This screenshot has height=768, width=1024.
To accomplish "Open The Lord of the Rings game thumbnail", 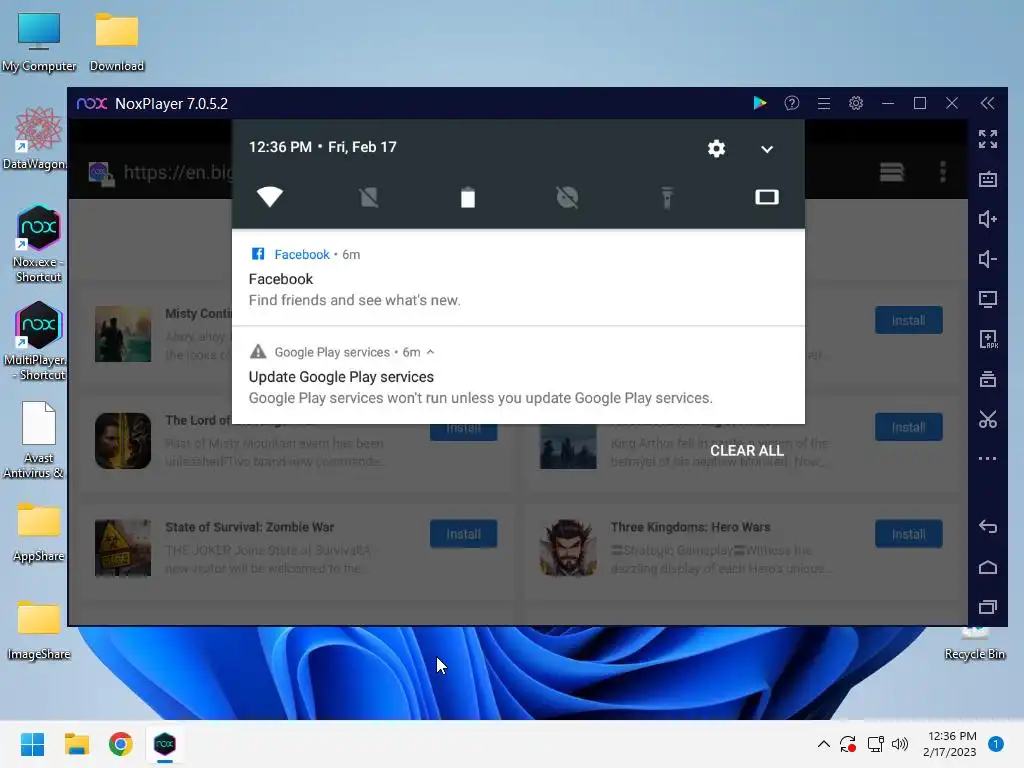I will pos(123,441).
